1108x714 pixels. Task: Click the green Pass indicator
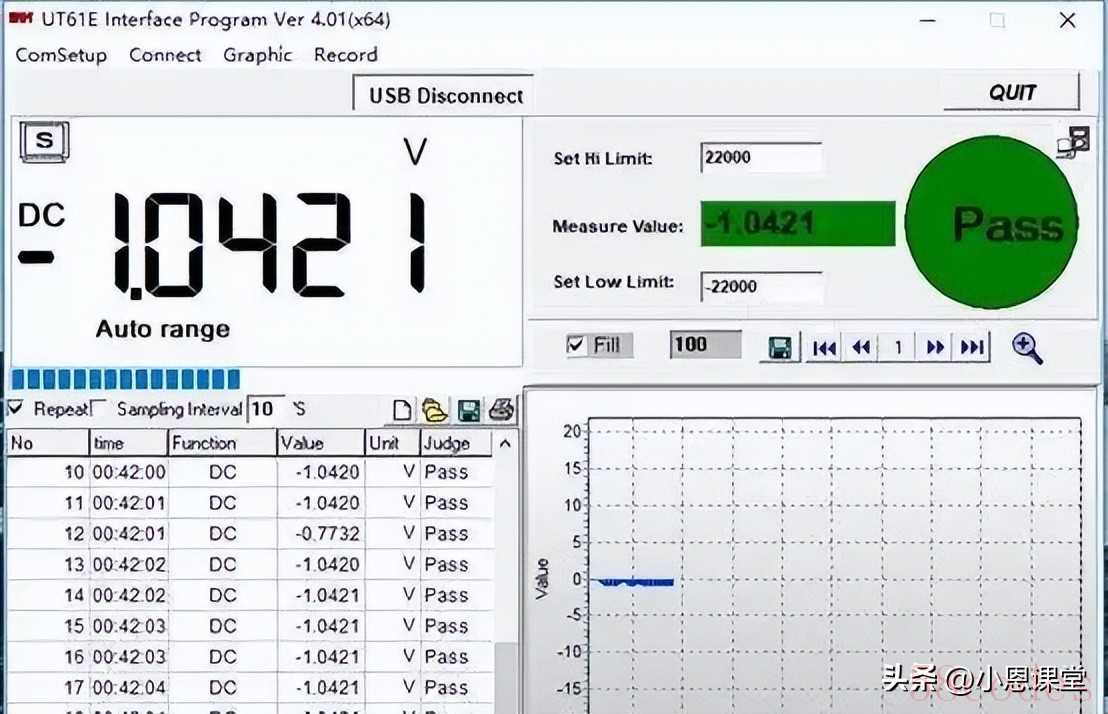point(992,222)
